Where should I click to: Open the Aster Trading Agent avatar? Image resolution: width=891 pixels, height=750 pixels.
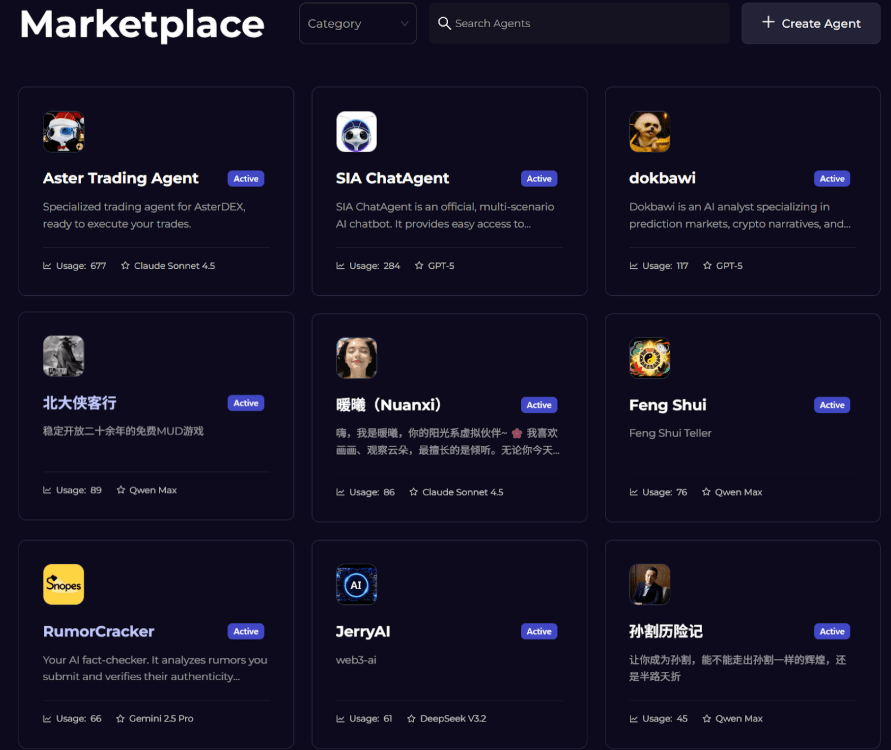pos(64,132)
